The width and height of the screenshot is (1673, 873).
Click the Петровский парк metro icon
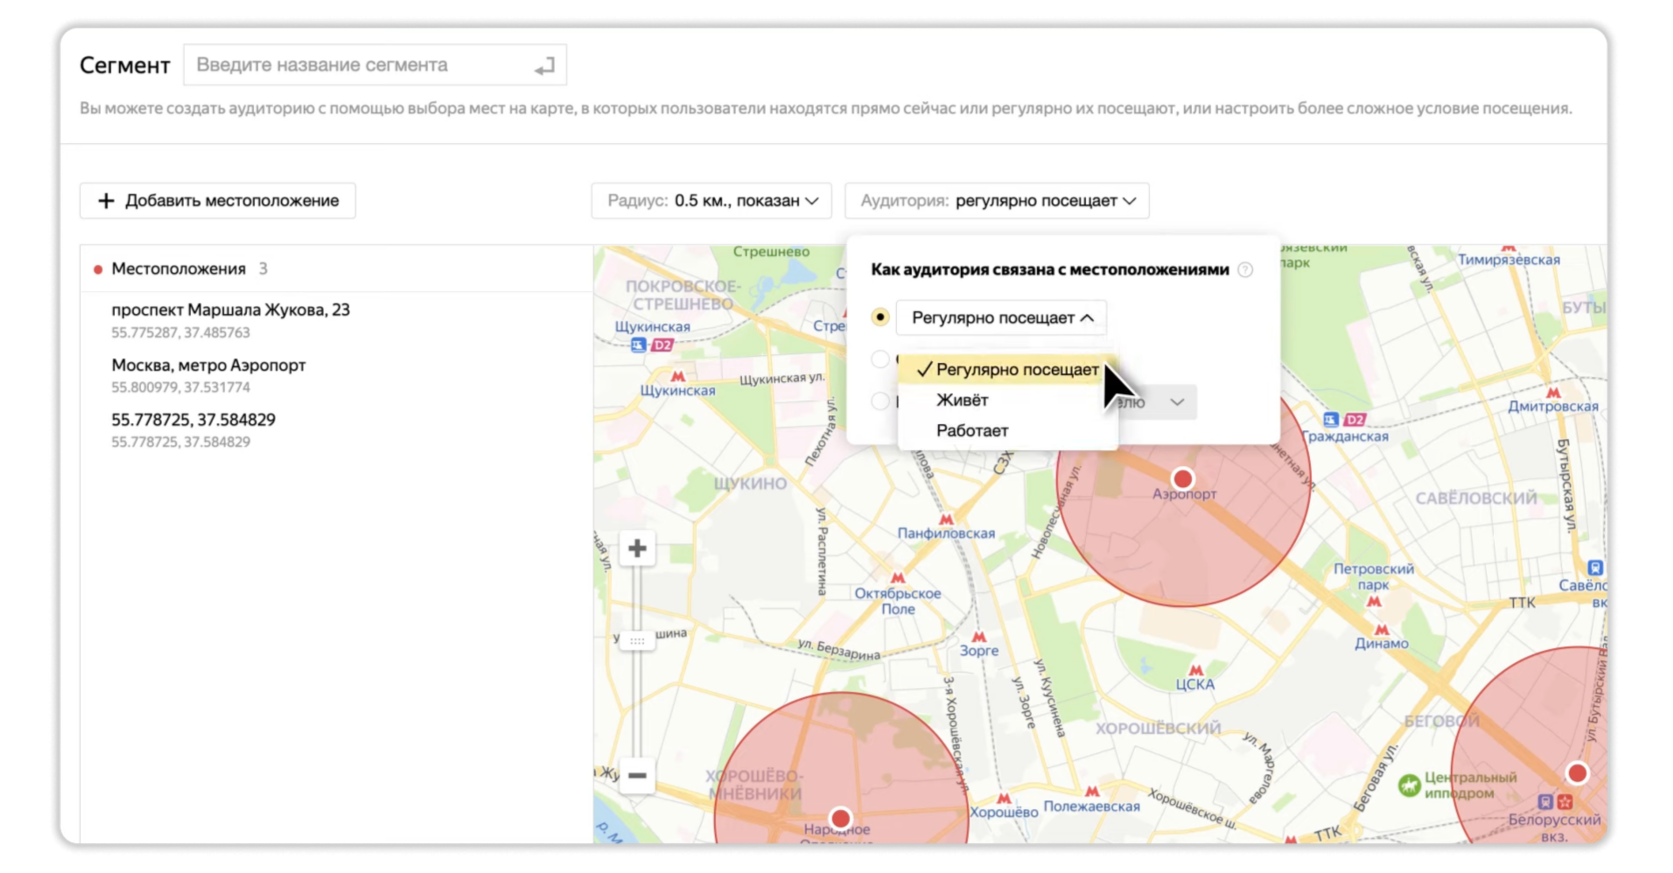pyautogui.click(x=1374, y=601)
